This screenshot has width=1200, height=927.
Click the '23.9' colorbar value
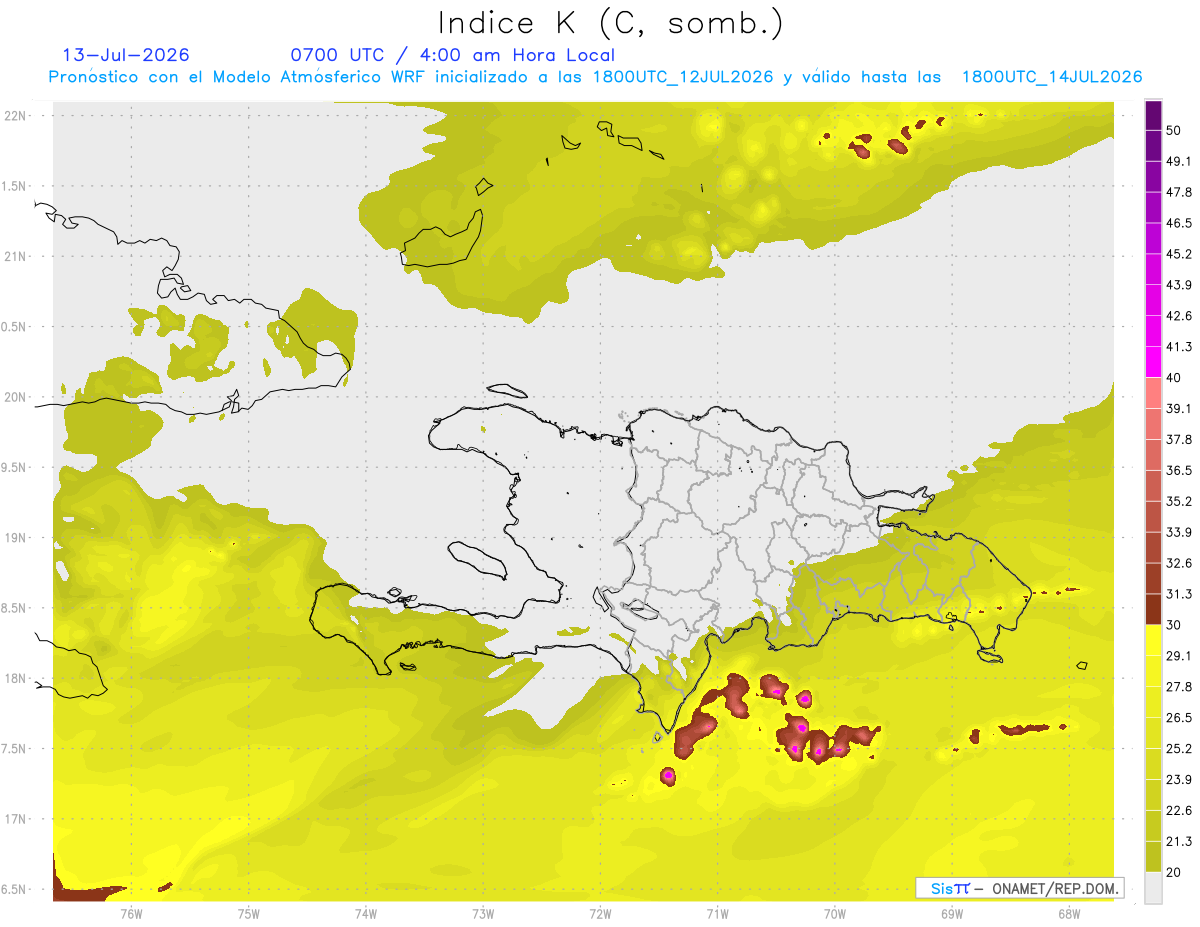(x=1179, y=780)
